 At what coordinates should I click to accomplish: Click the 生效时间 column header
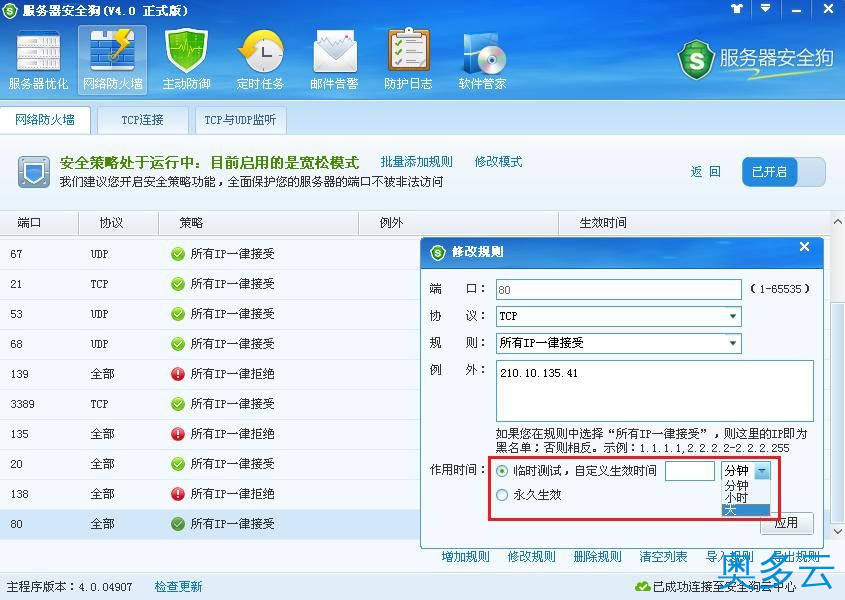click(x=695, y=223)
